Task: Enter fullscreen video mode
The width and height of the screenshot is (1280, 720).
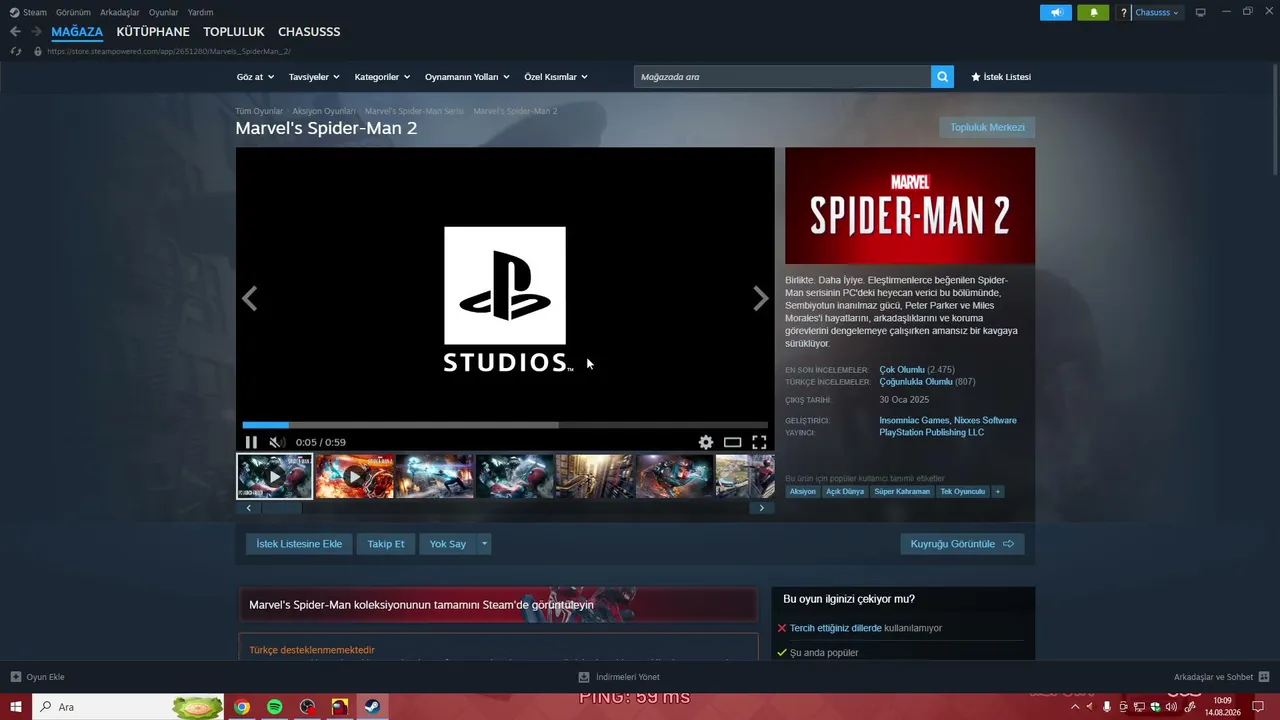Action: (x=759, y=442)
